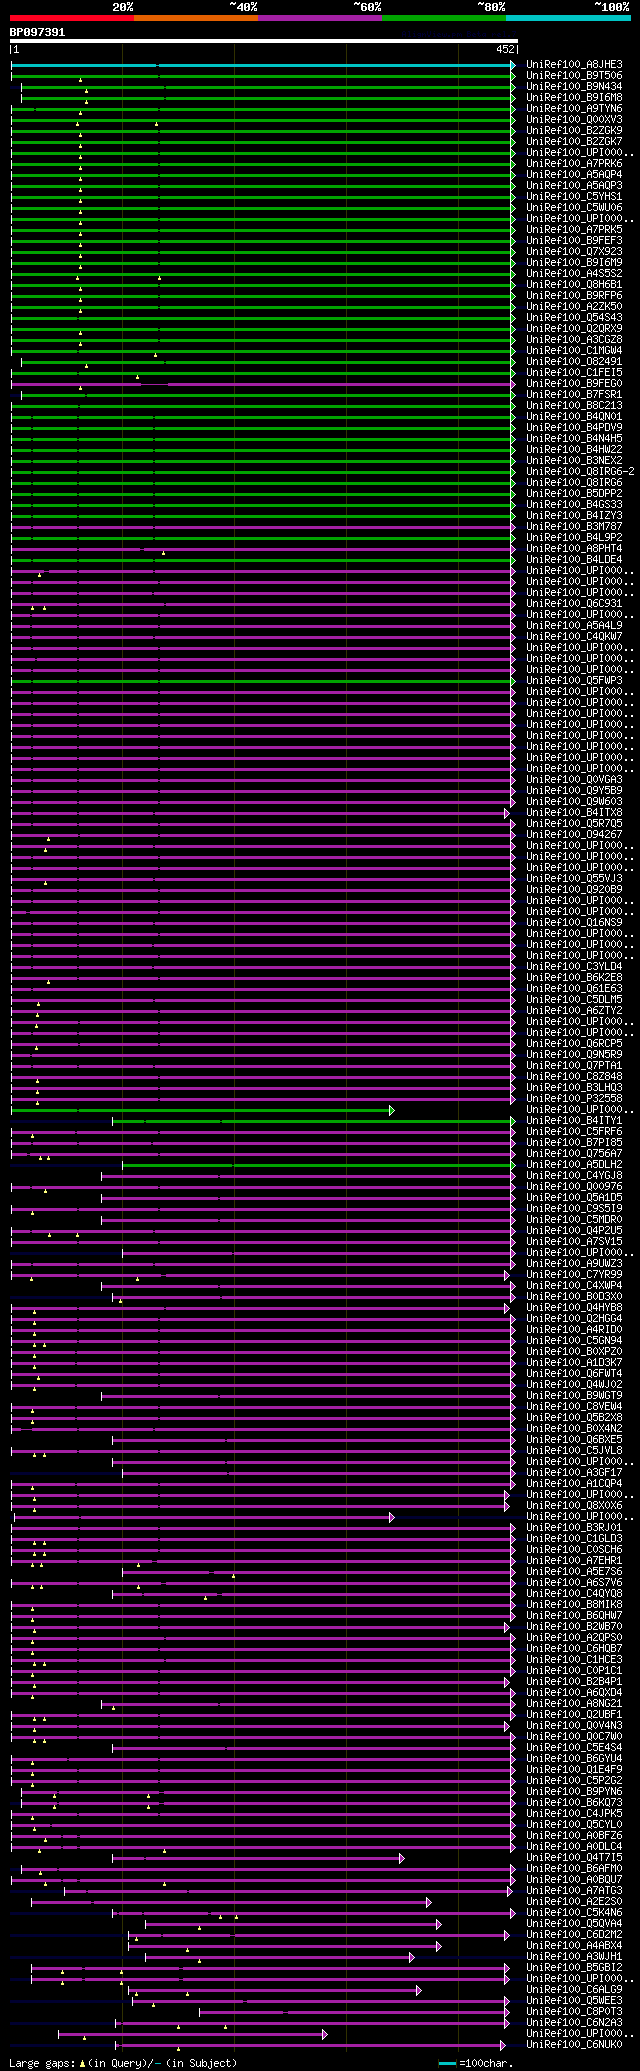Select the UniRef100_A5A4L9 label
Image resolution: width=640 pixels, height=2071 pixels.
[574, 626]
